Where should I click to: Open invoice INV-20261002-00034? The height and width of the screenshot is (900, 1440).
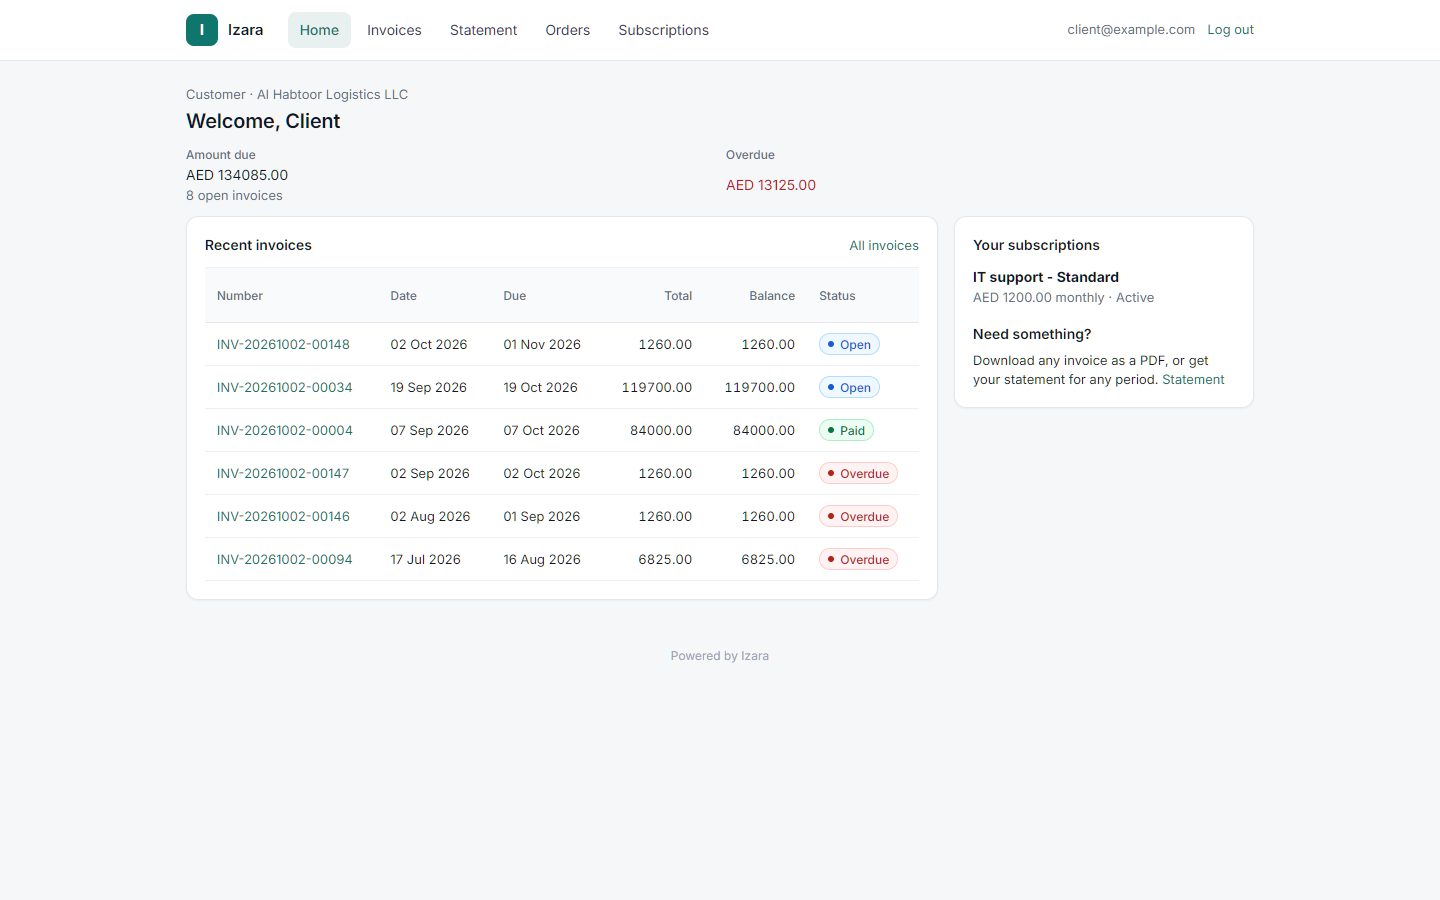[x=284, y=387]
